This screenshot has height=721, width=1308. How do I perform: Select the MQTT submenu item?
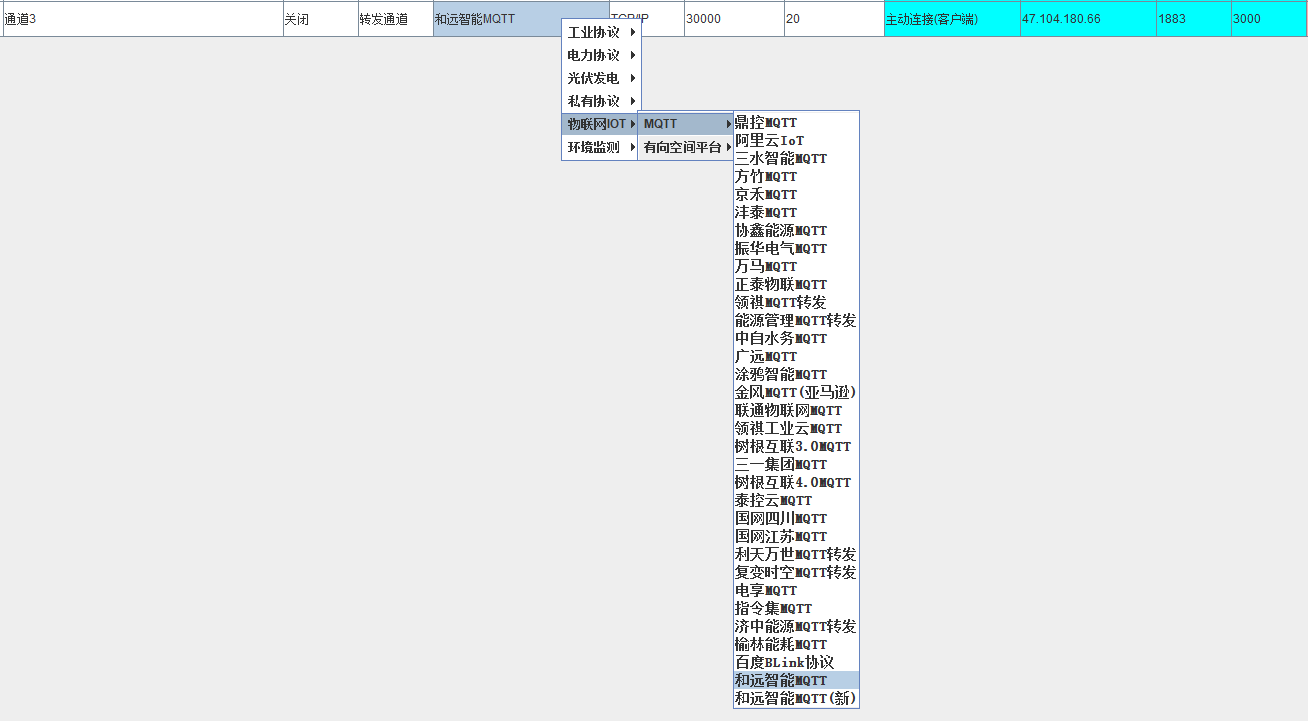pos(686,124)
